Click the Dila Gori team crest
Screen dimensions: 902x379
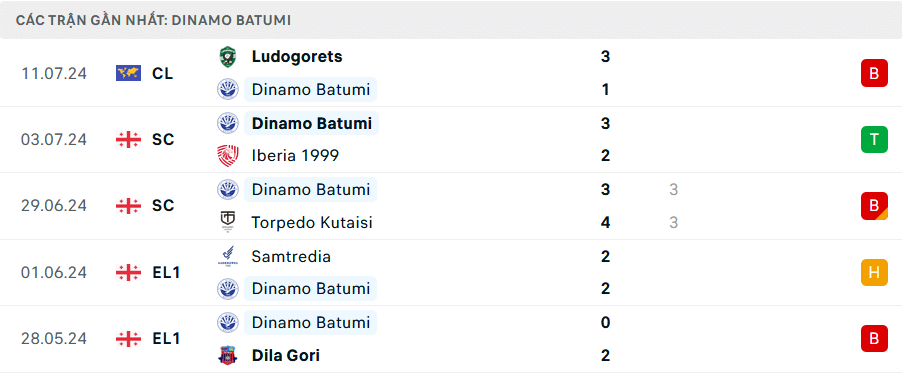228,355
